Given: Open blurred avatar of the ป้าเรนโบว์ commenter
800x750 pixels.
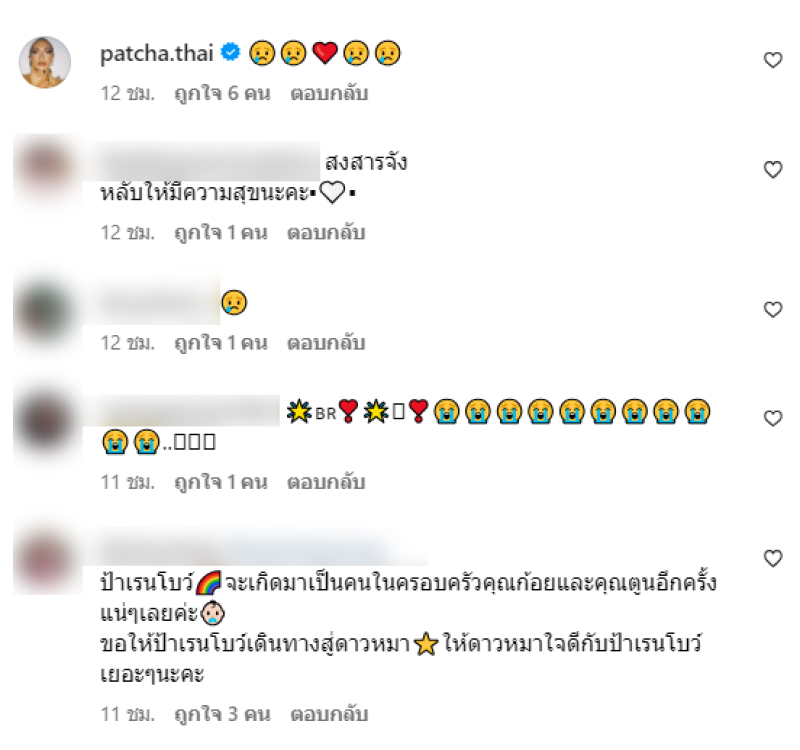Looking at the screenshot, I should tap(46, 560).
